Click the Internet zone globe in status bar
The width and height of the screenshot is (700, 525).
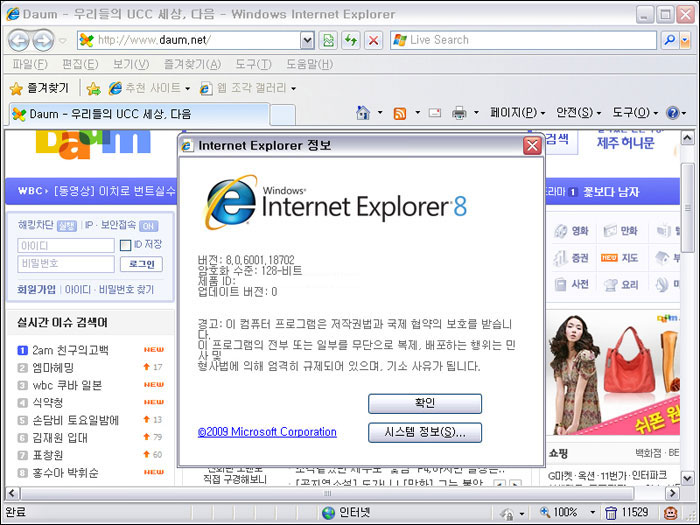pyautogui.click(x=329, y=512)
